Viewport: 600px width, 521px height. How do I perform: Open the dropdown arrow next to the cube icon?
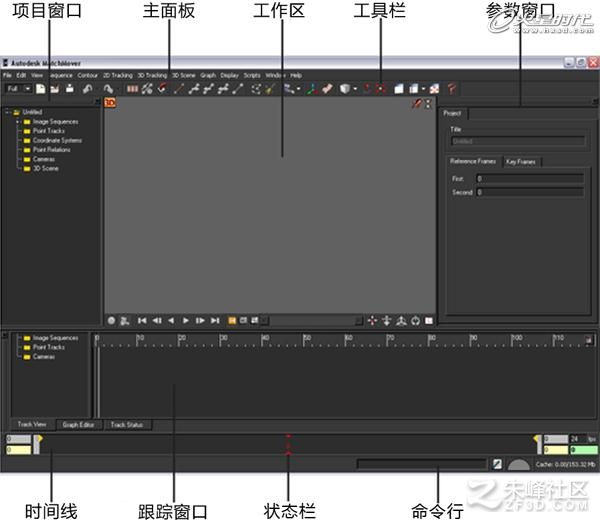(x=355, y=89)
